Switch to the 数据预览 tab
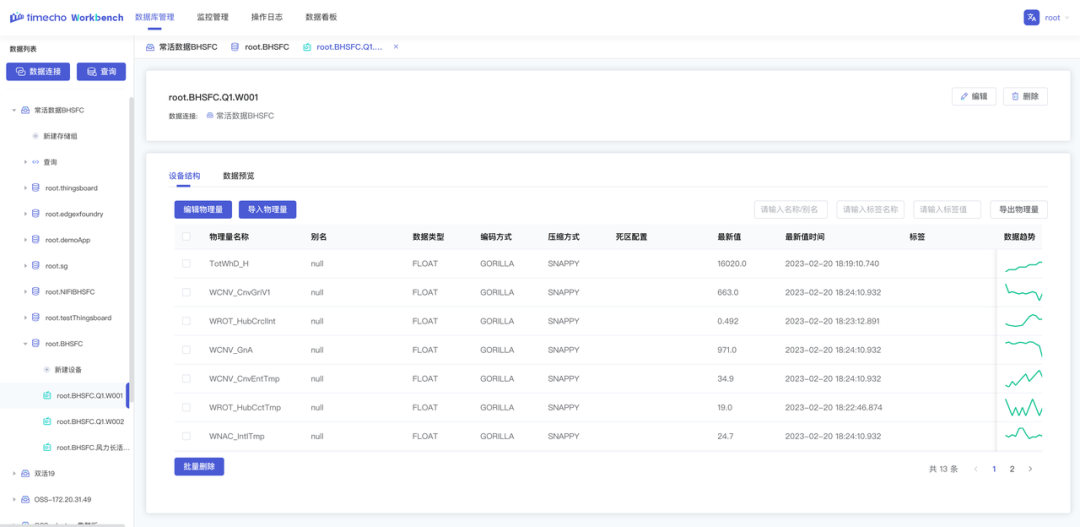Screen dimensions: 1080x527 pyautogui.click(x=238, y=176)
